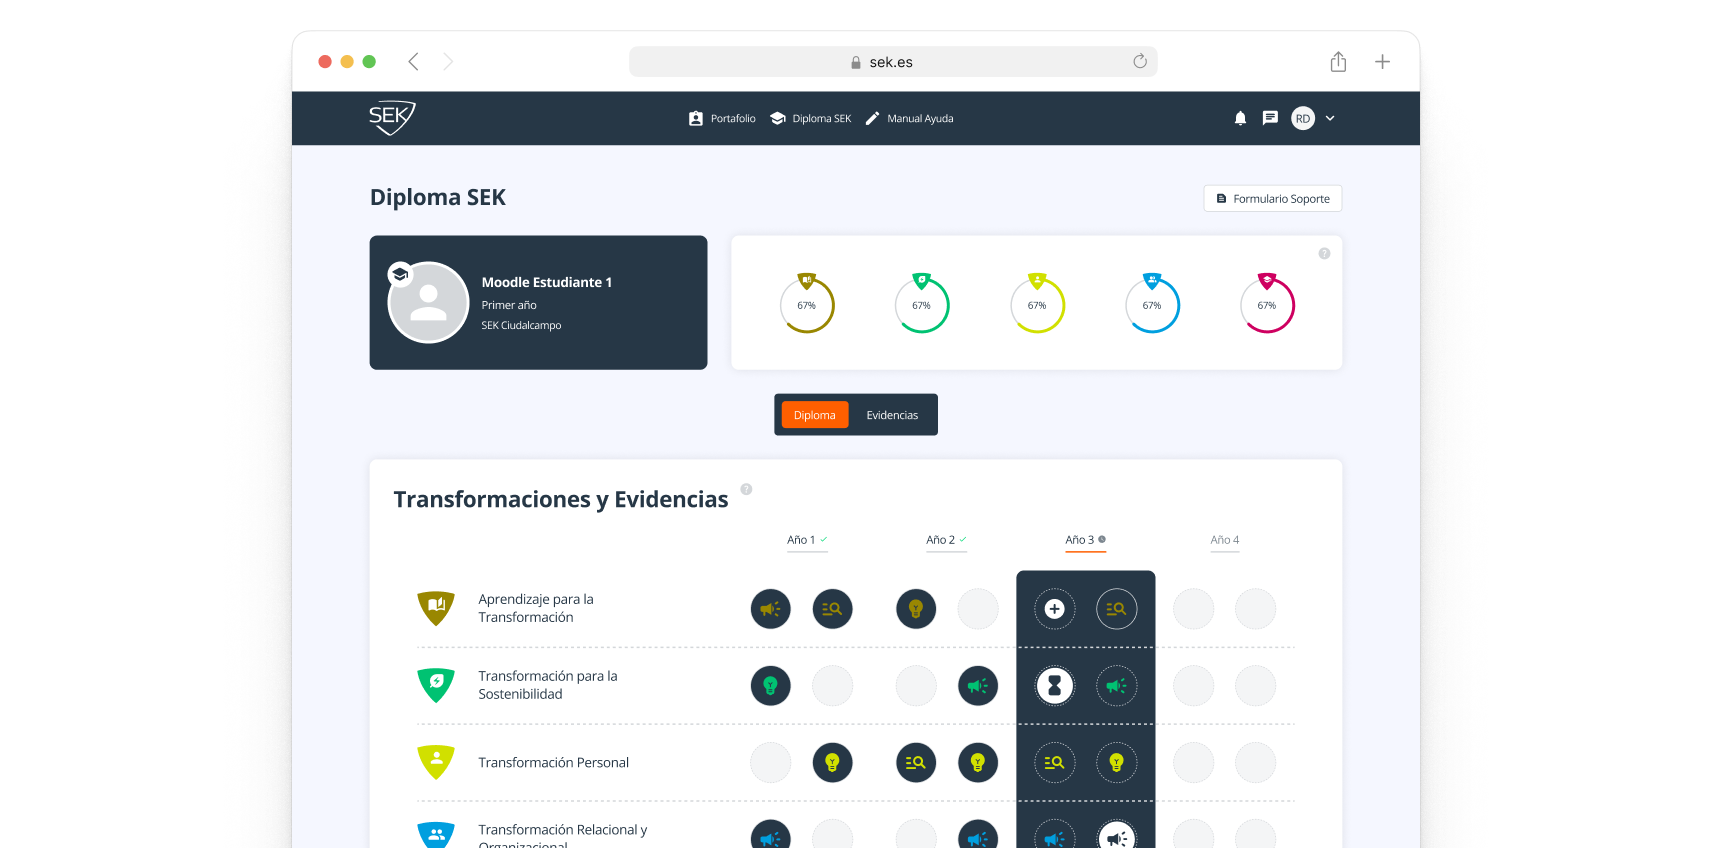Viewport: 1712px width, 848px height.
Task: Go back with browser back arrow
Action: pos(413,62)
